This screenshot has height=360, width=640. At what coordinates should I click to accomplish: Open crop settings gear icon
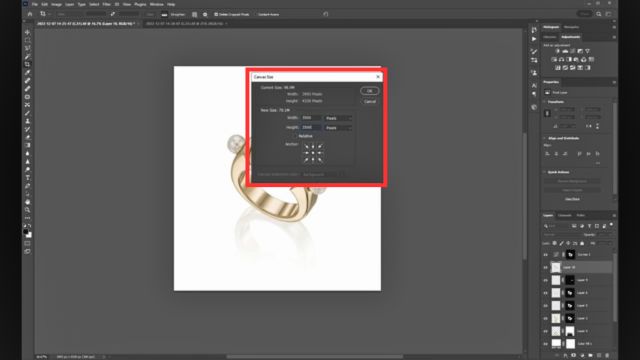click(205, 14)
